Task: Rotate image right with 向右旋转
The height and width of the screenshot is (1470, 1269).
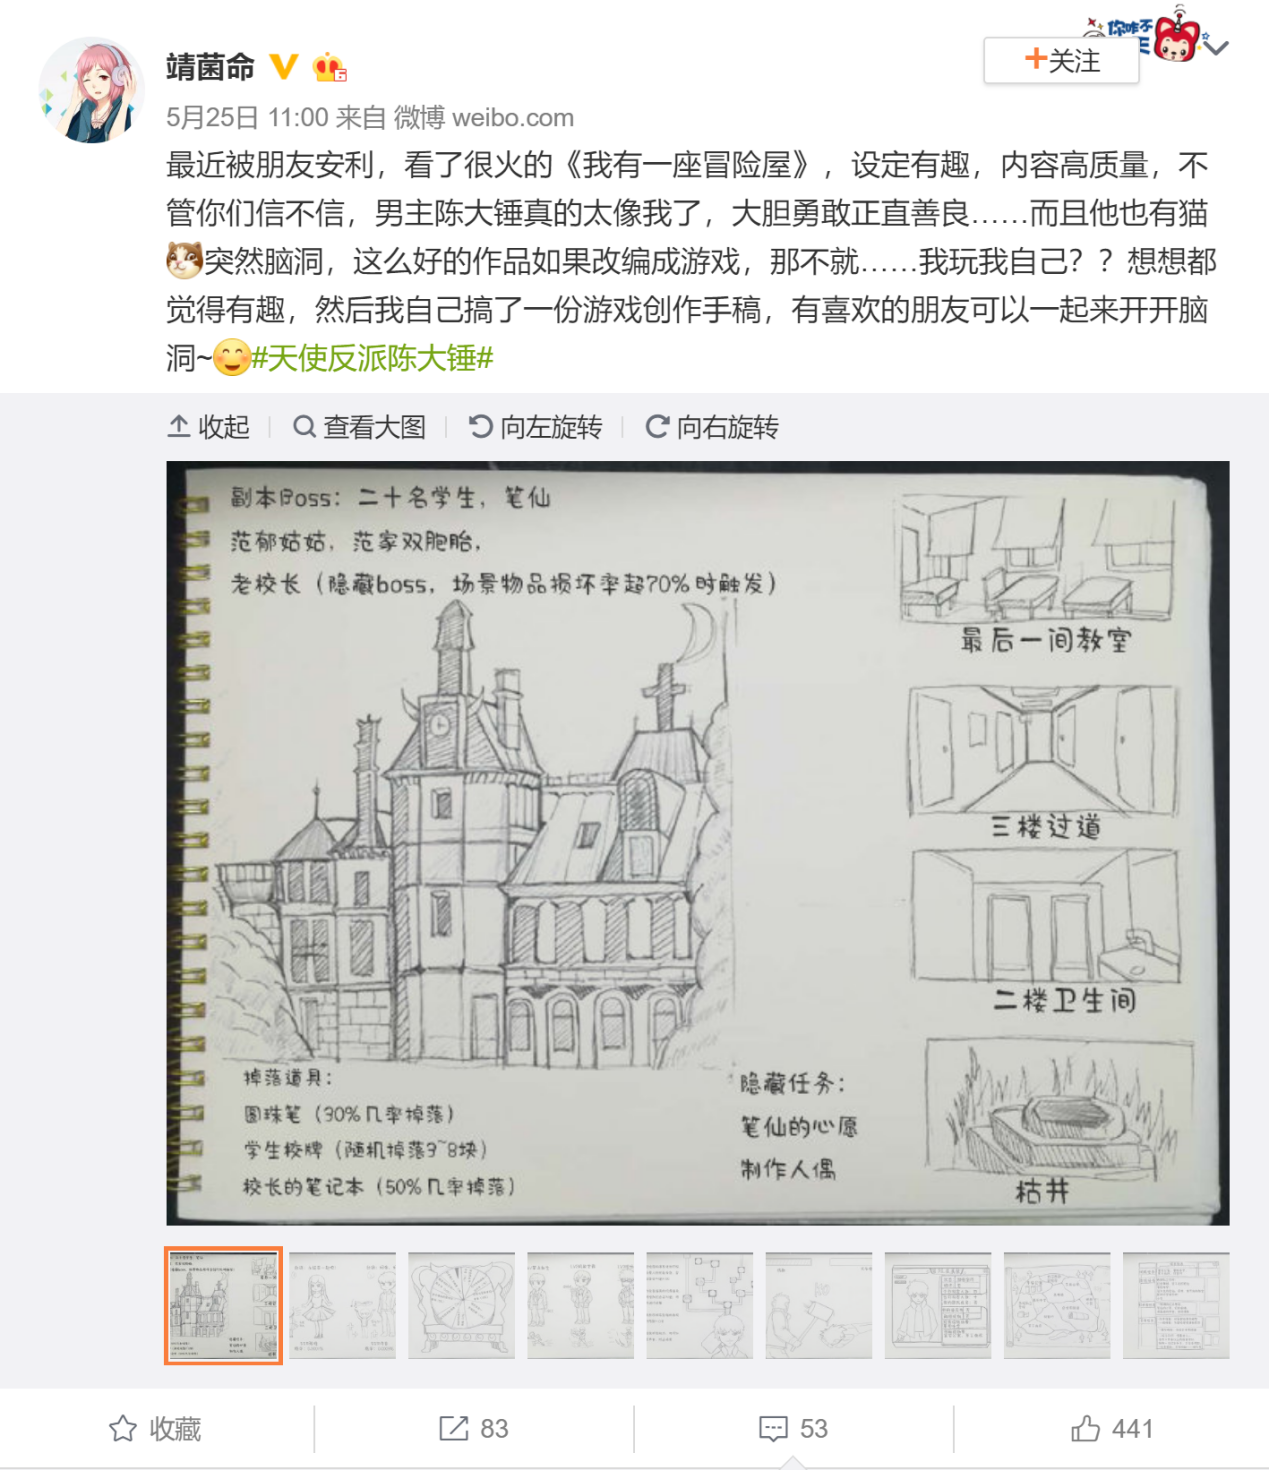Action: tap(712, 427)
